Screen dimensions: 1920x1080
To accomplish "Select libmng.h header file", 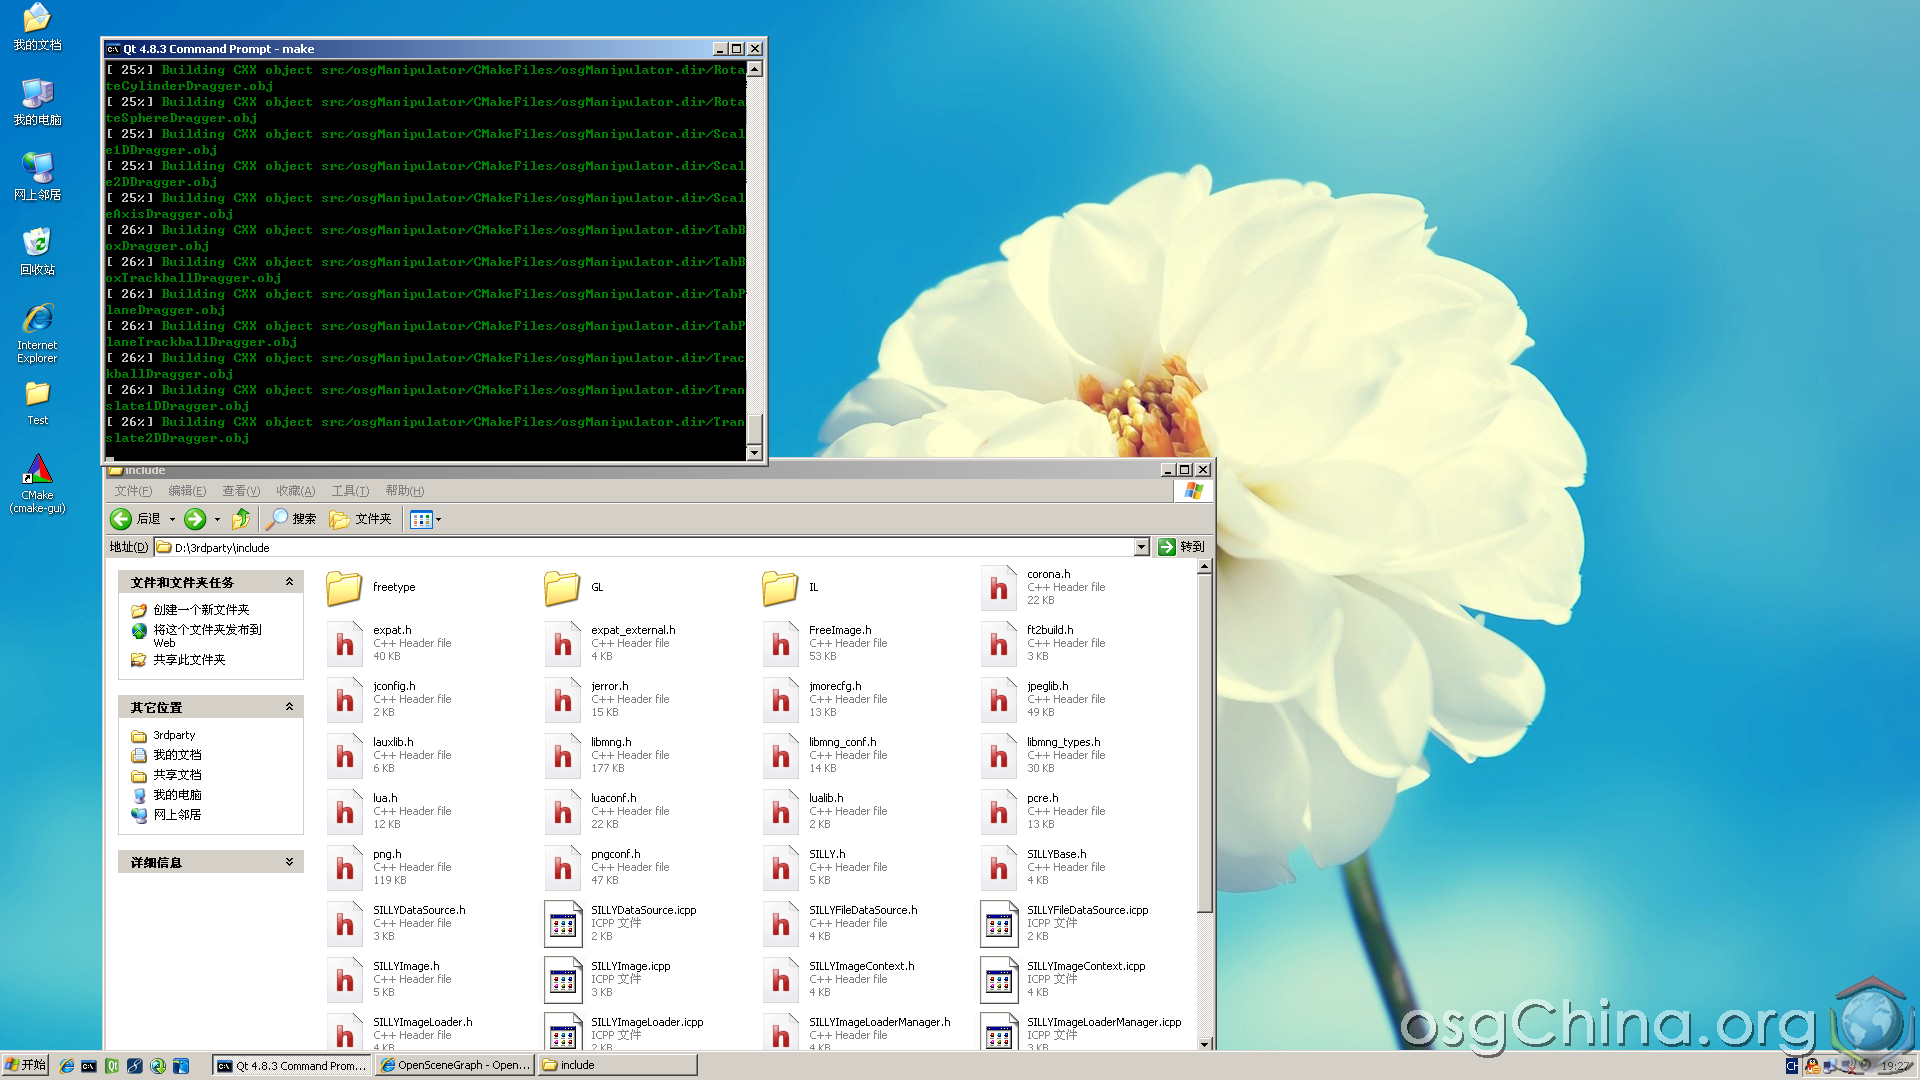I will tap(607, 756).
